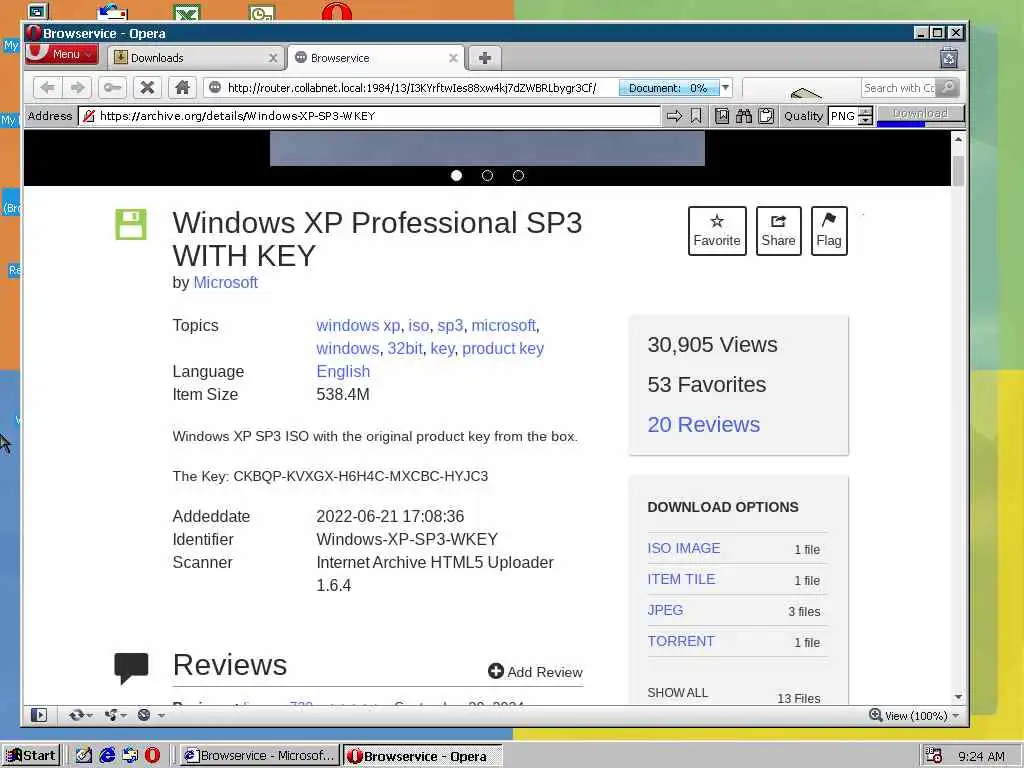Open the English language link
Image resolution: width=1024 pixels, height=768 pixels.
point(343,371)
